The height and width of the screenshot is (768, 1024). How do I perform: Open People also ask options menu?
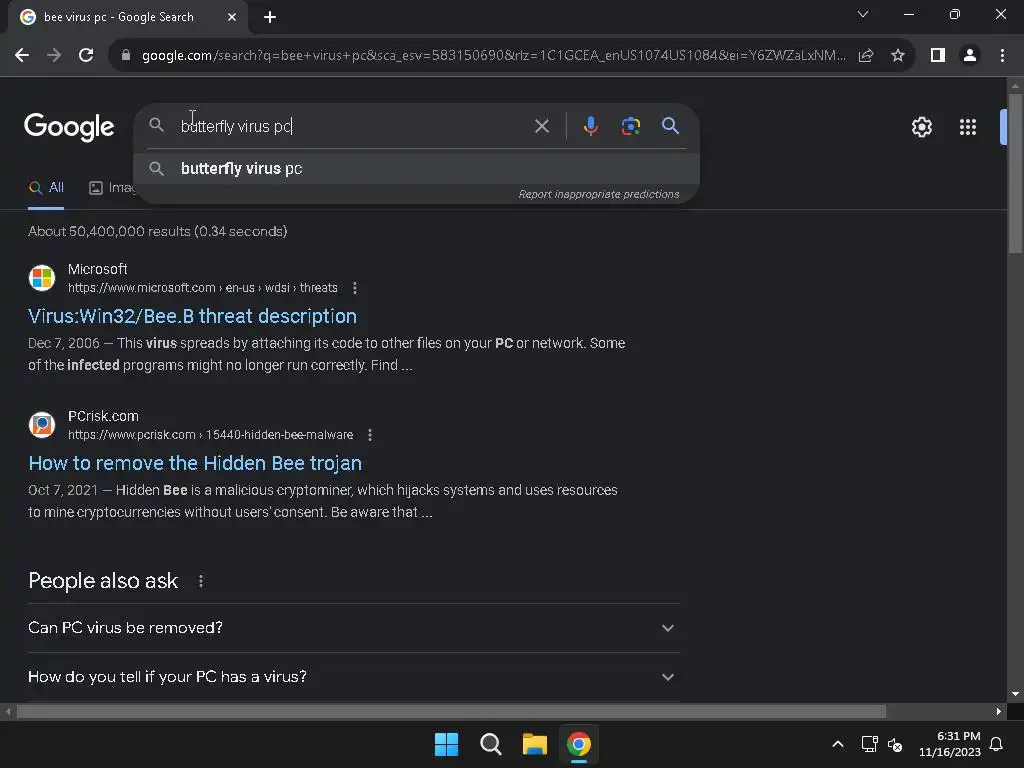pyautogui.click(x=200, y=581)
